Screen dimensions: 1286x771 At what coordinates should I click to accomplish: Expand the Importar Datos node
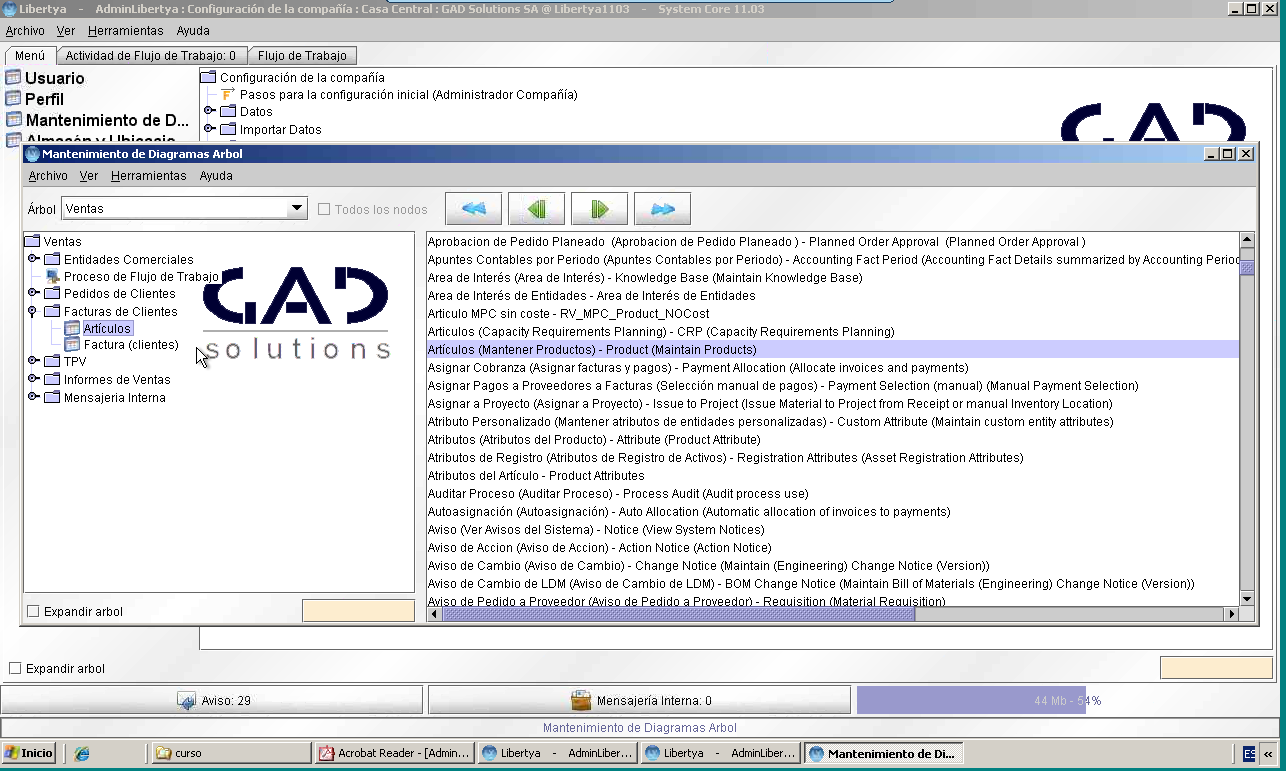coord(209,130)
